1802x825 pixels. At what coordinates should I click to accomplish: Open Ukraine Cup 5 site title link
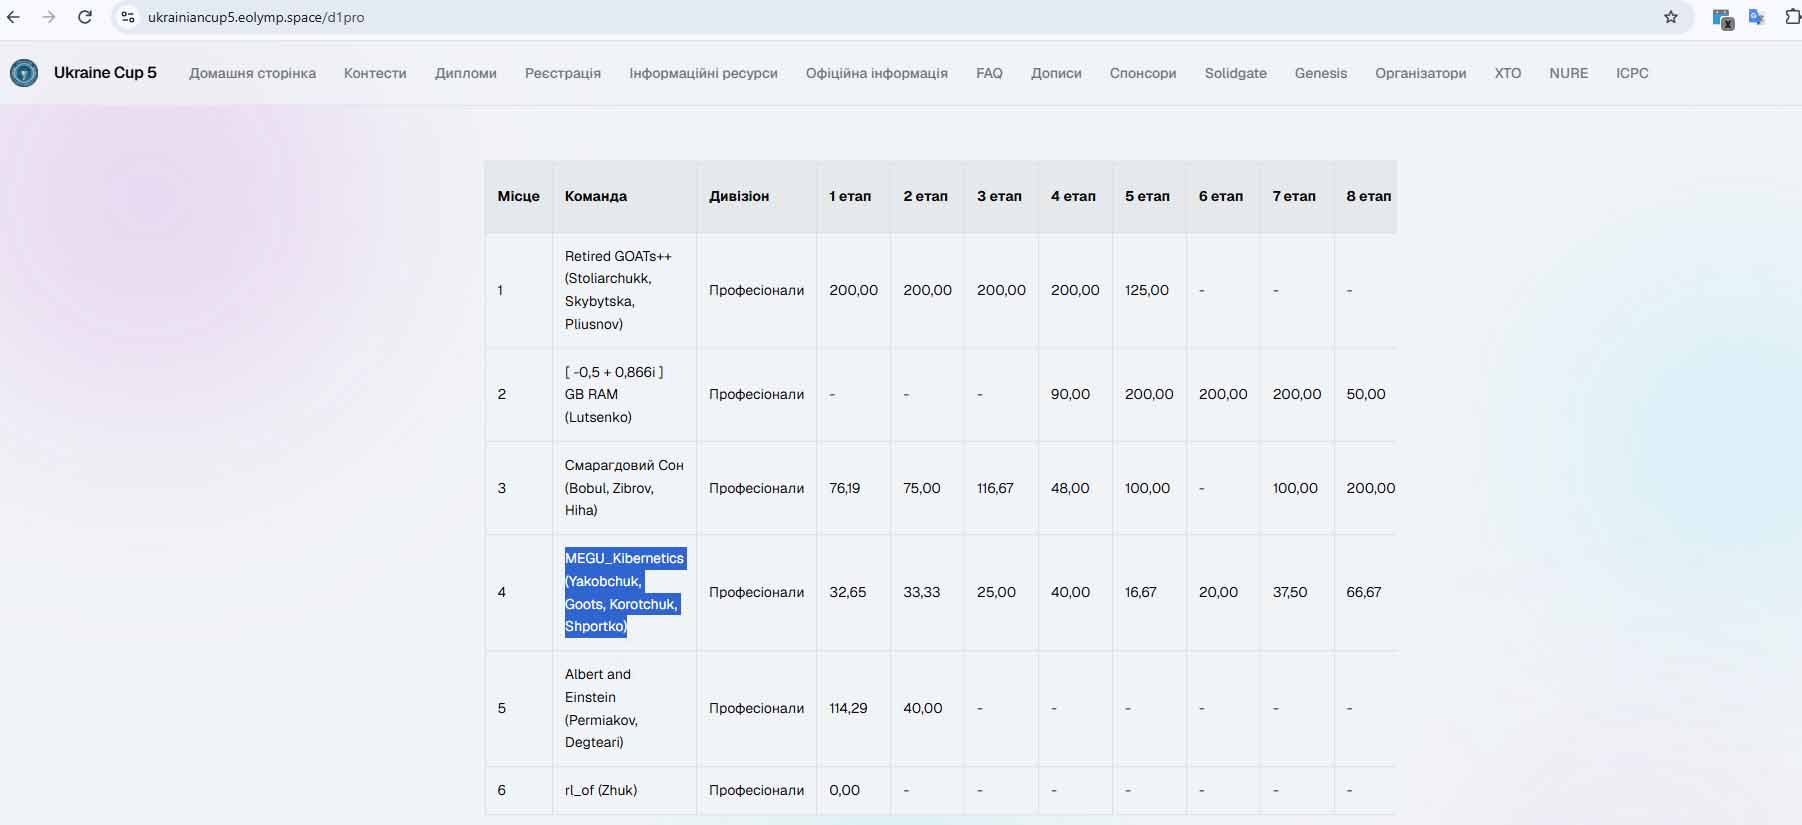tap(105, 73)
